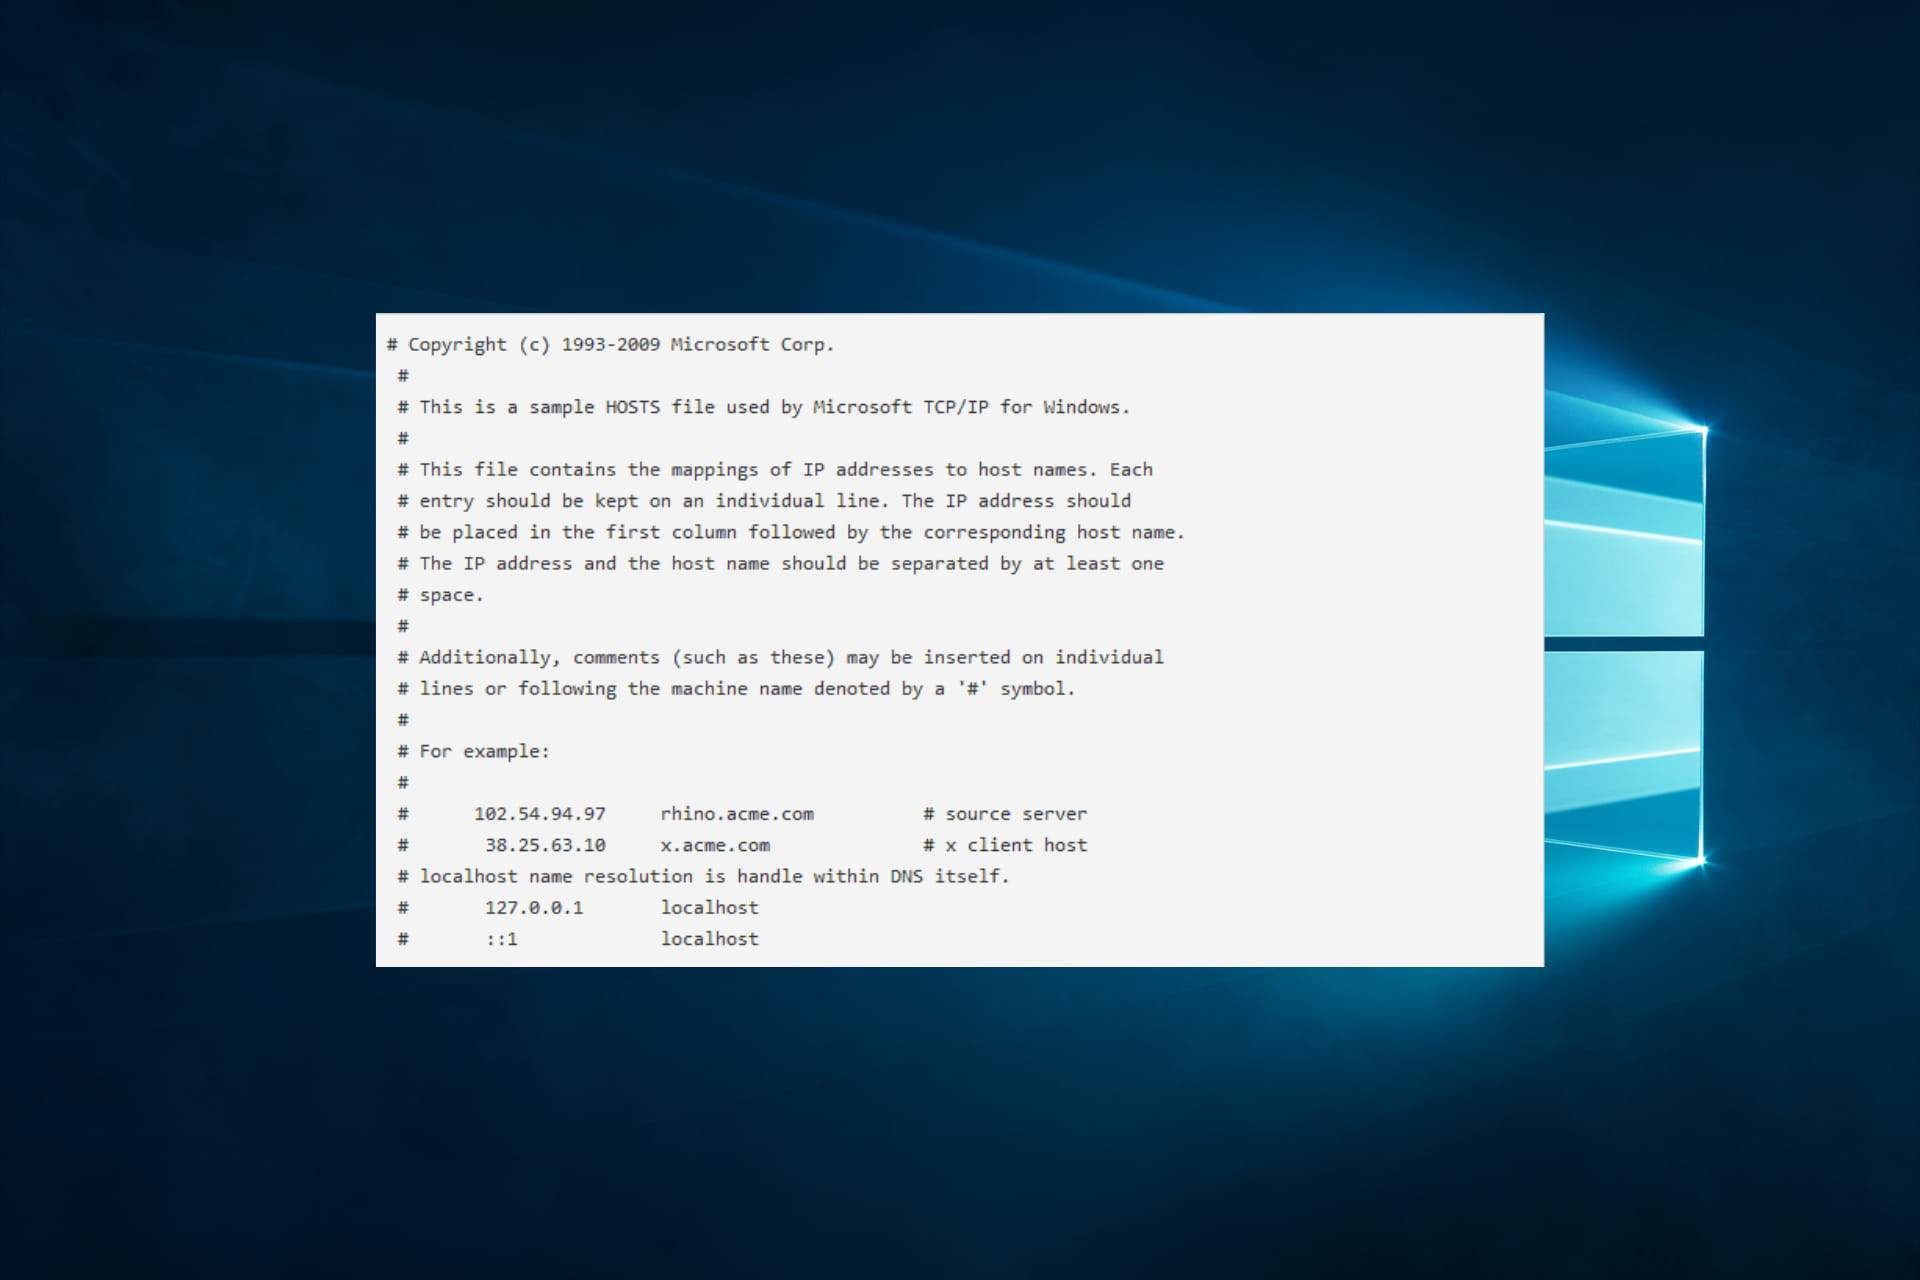Click the line starting 'be placed in the first column'

791,532
